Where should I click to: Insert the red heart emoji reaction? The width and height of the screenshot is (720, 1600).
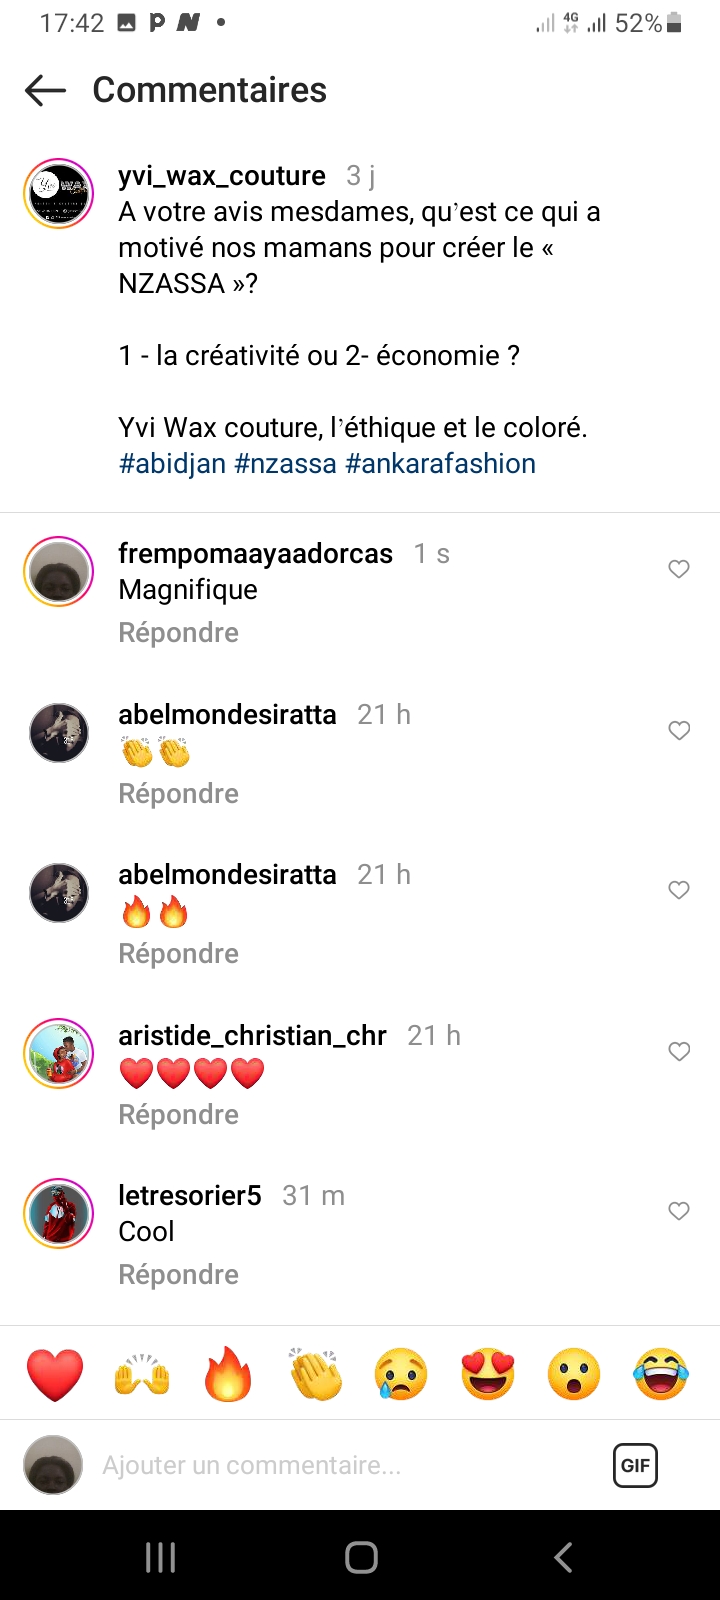55,1374
